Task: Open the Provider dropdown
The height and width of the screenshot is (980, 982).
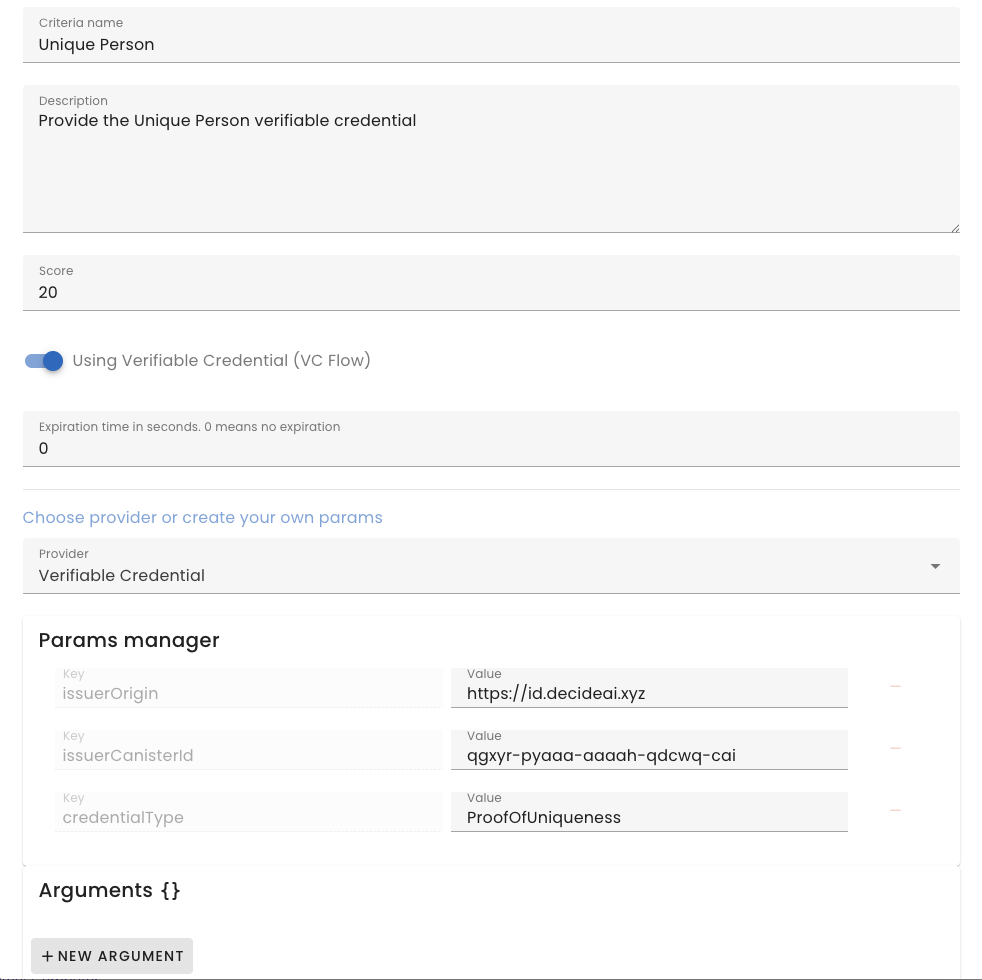Action: [490, 566]
